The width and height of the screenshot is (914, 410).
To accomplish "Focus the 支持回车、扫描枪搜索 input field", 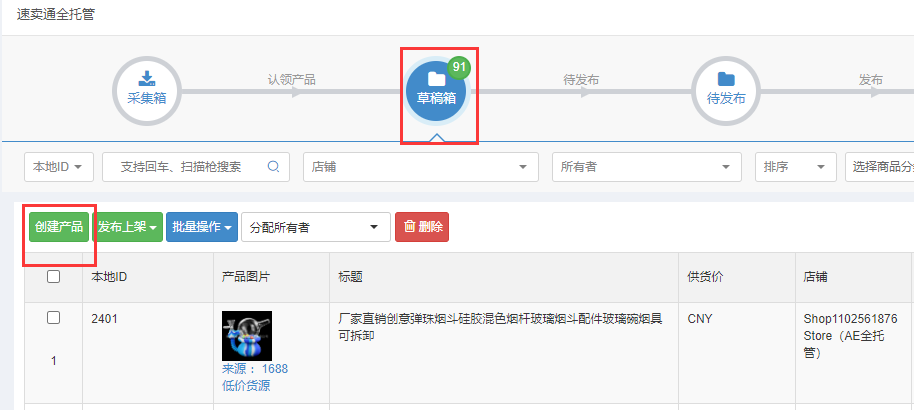I will pos(196,167).
